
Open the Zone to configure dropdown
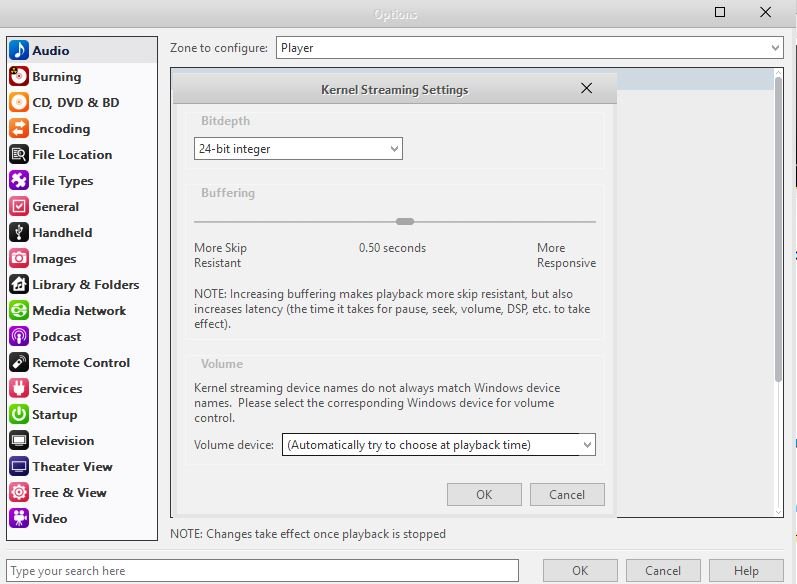point(529,47)
